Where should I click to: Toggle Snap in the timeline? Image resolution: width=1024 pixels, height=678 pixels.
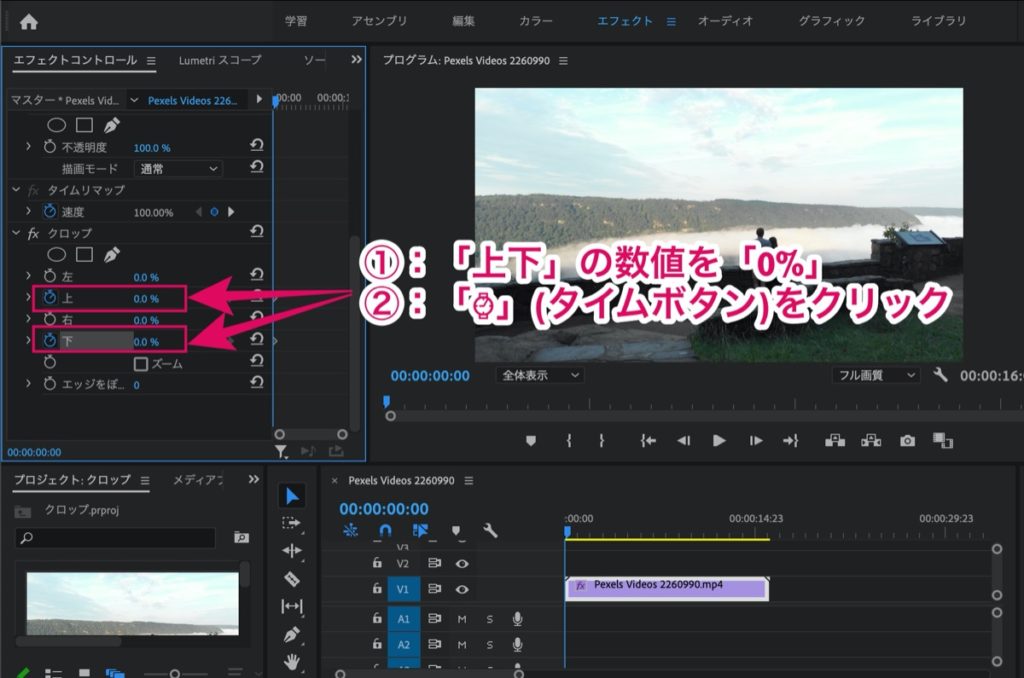pyautogui.click(x=385, y=530)
